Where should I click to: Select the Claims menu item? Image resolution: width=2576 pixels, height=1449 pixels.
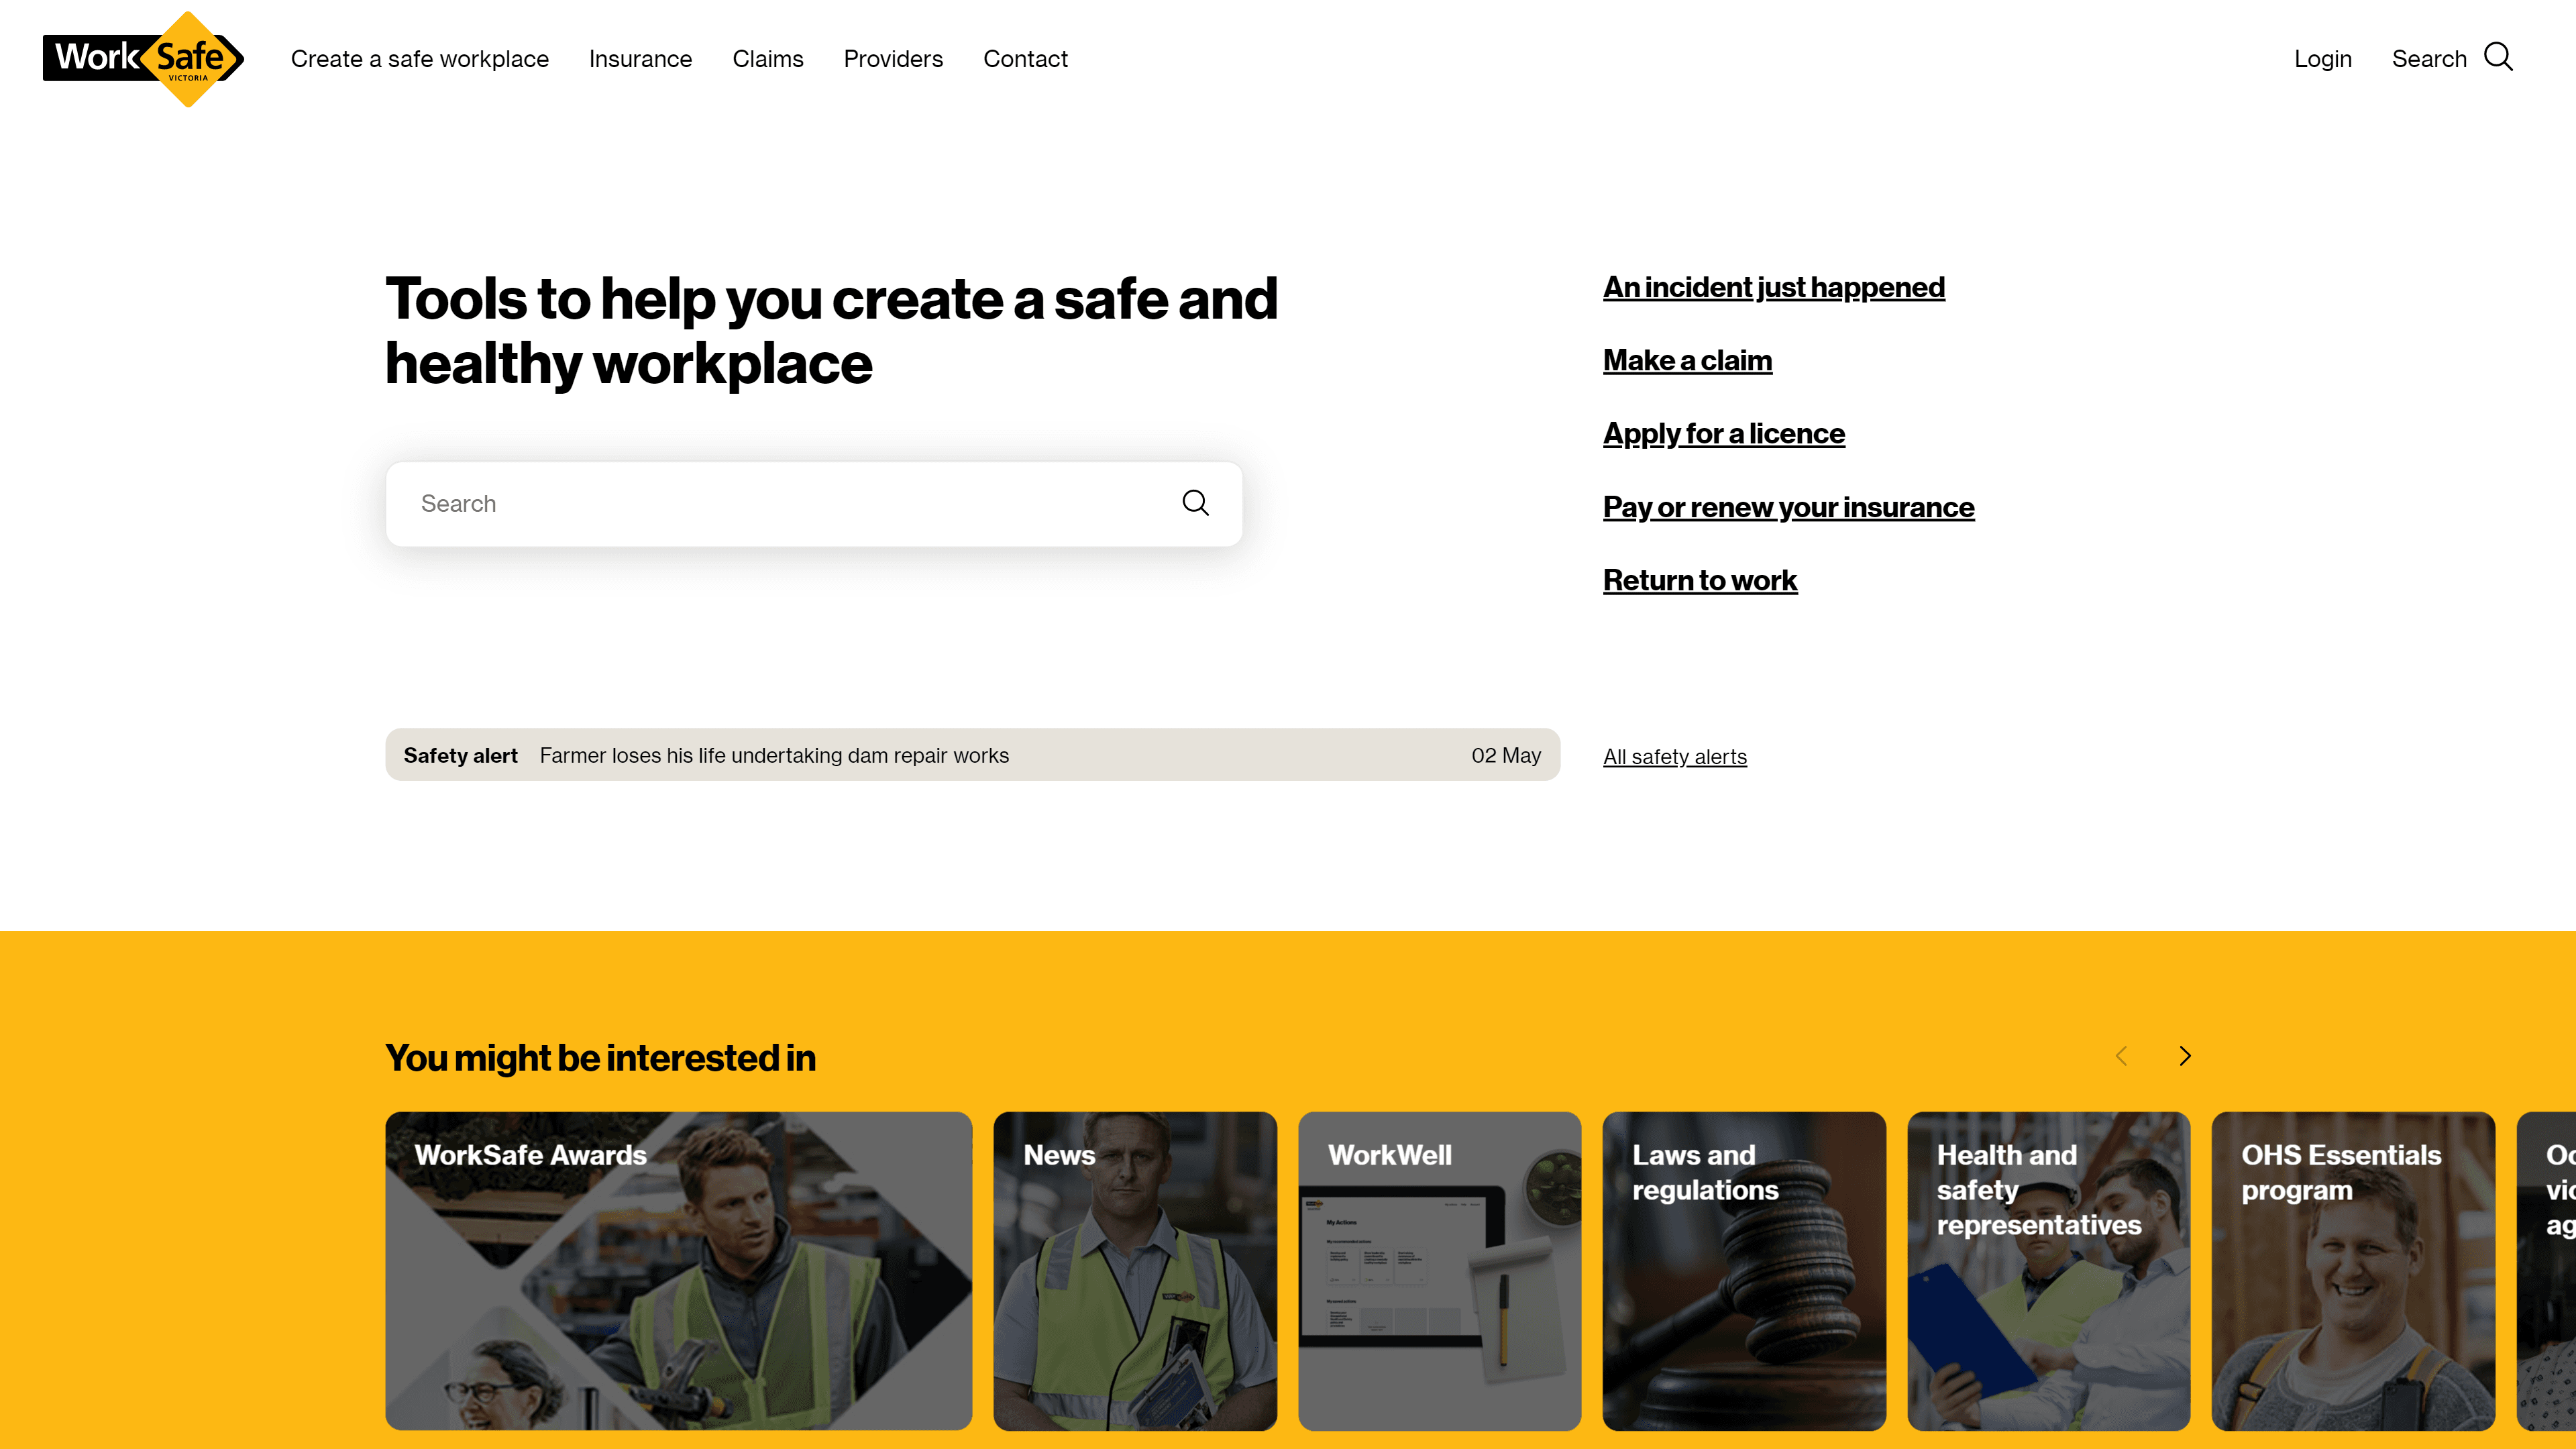(x=768, y=58)
